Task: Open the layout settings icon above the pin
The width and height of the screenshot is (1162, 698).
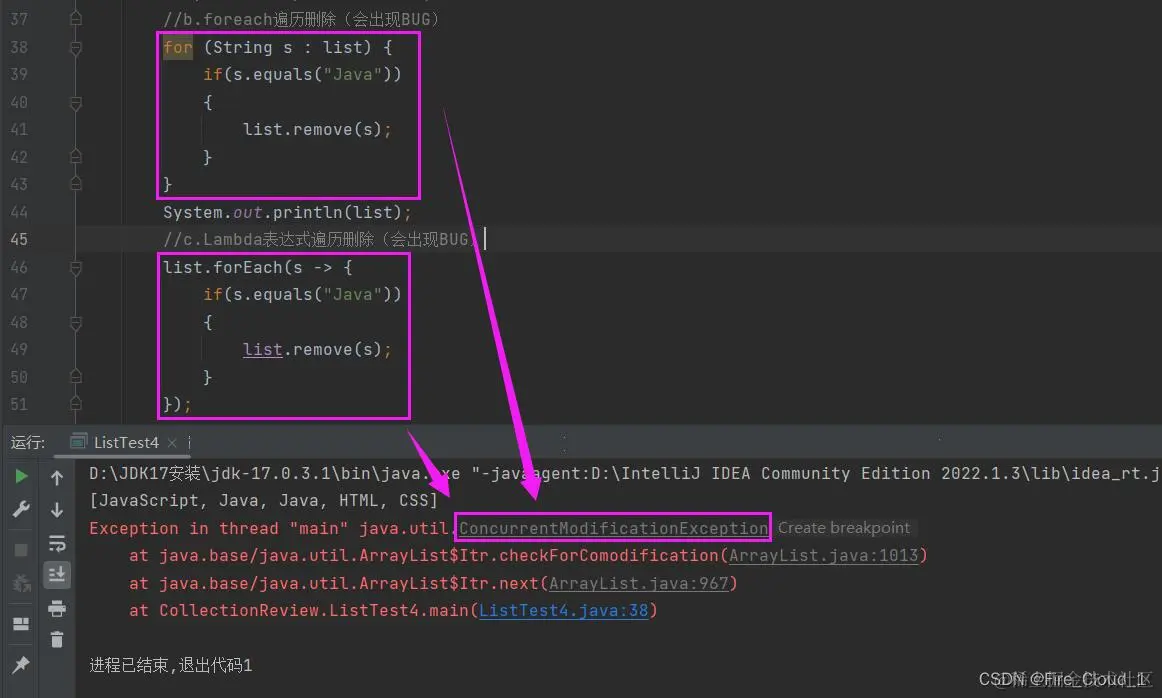Action: [20, 623]
